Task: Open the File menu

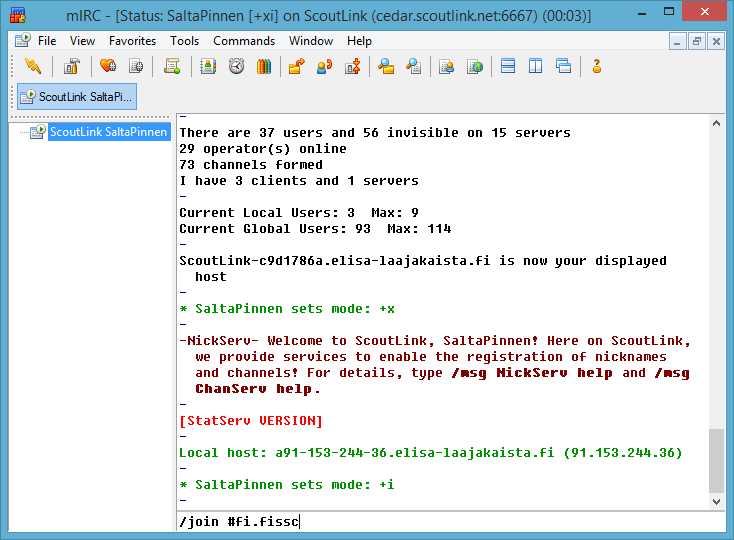Action: pyautogui.click(x=47, y=41)
